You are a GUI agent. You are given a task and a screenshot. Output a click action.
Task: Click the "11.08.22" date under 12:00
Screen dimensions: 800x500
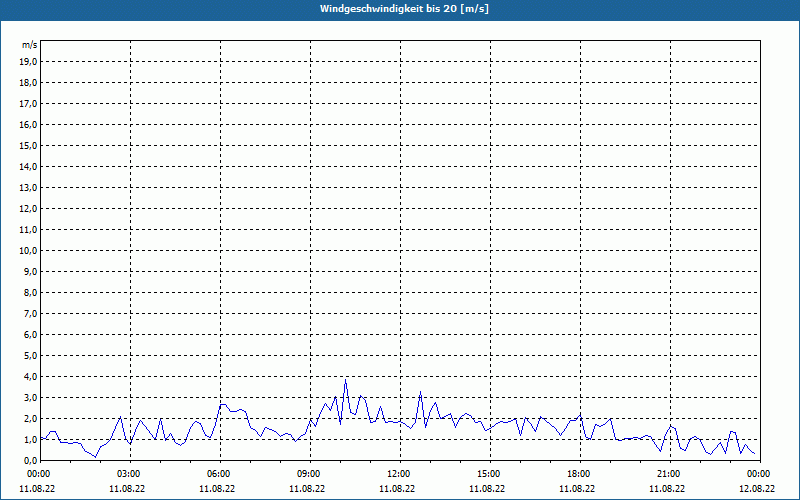pyautogui.click(x=397, y=488)
